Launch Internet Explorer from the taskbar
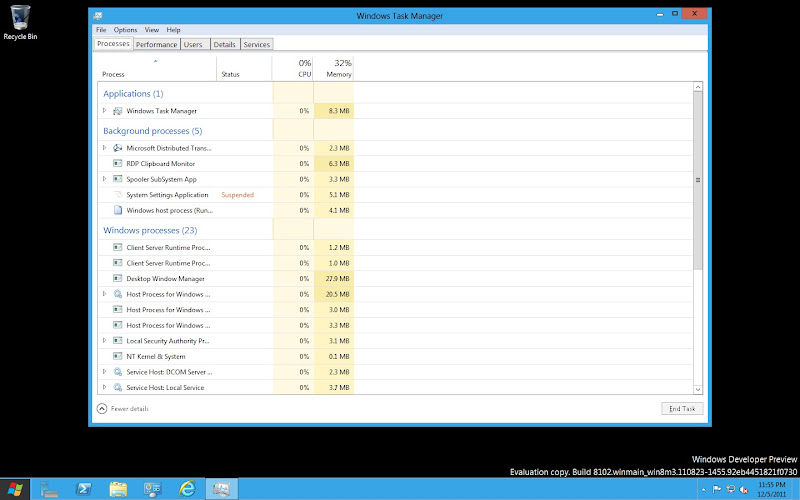This screenshot has height=500, width=800. point(187,489)
